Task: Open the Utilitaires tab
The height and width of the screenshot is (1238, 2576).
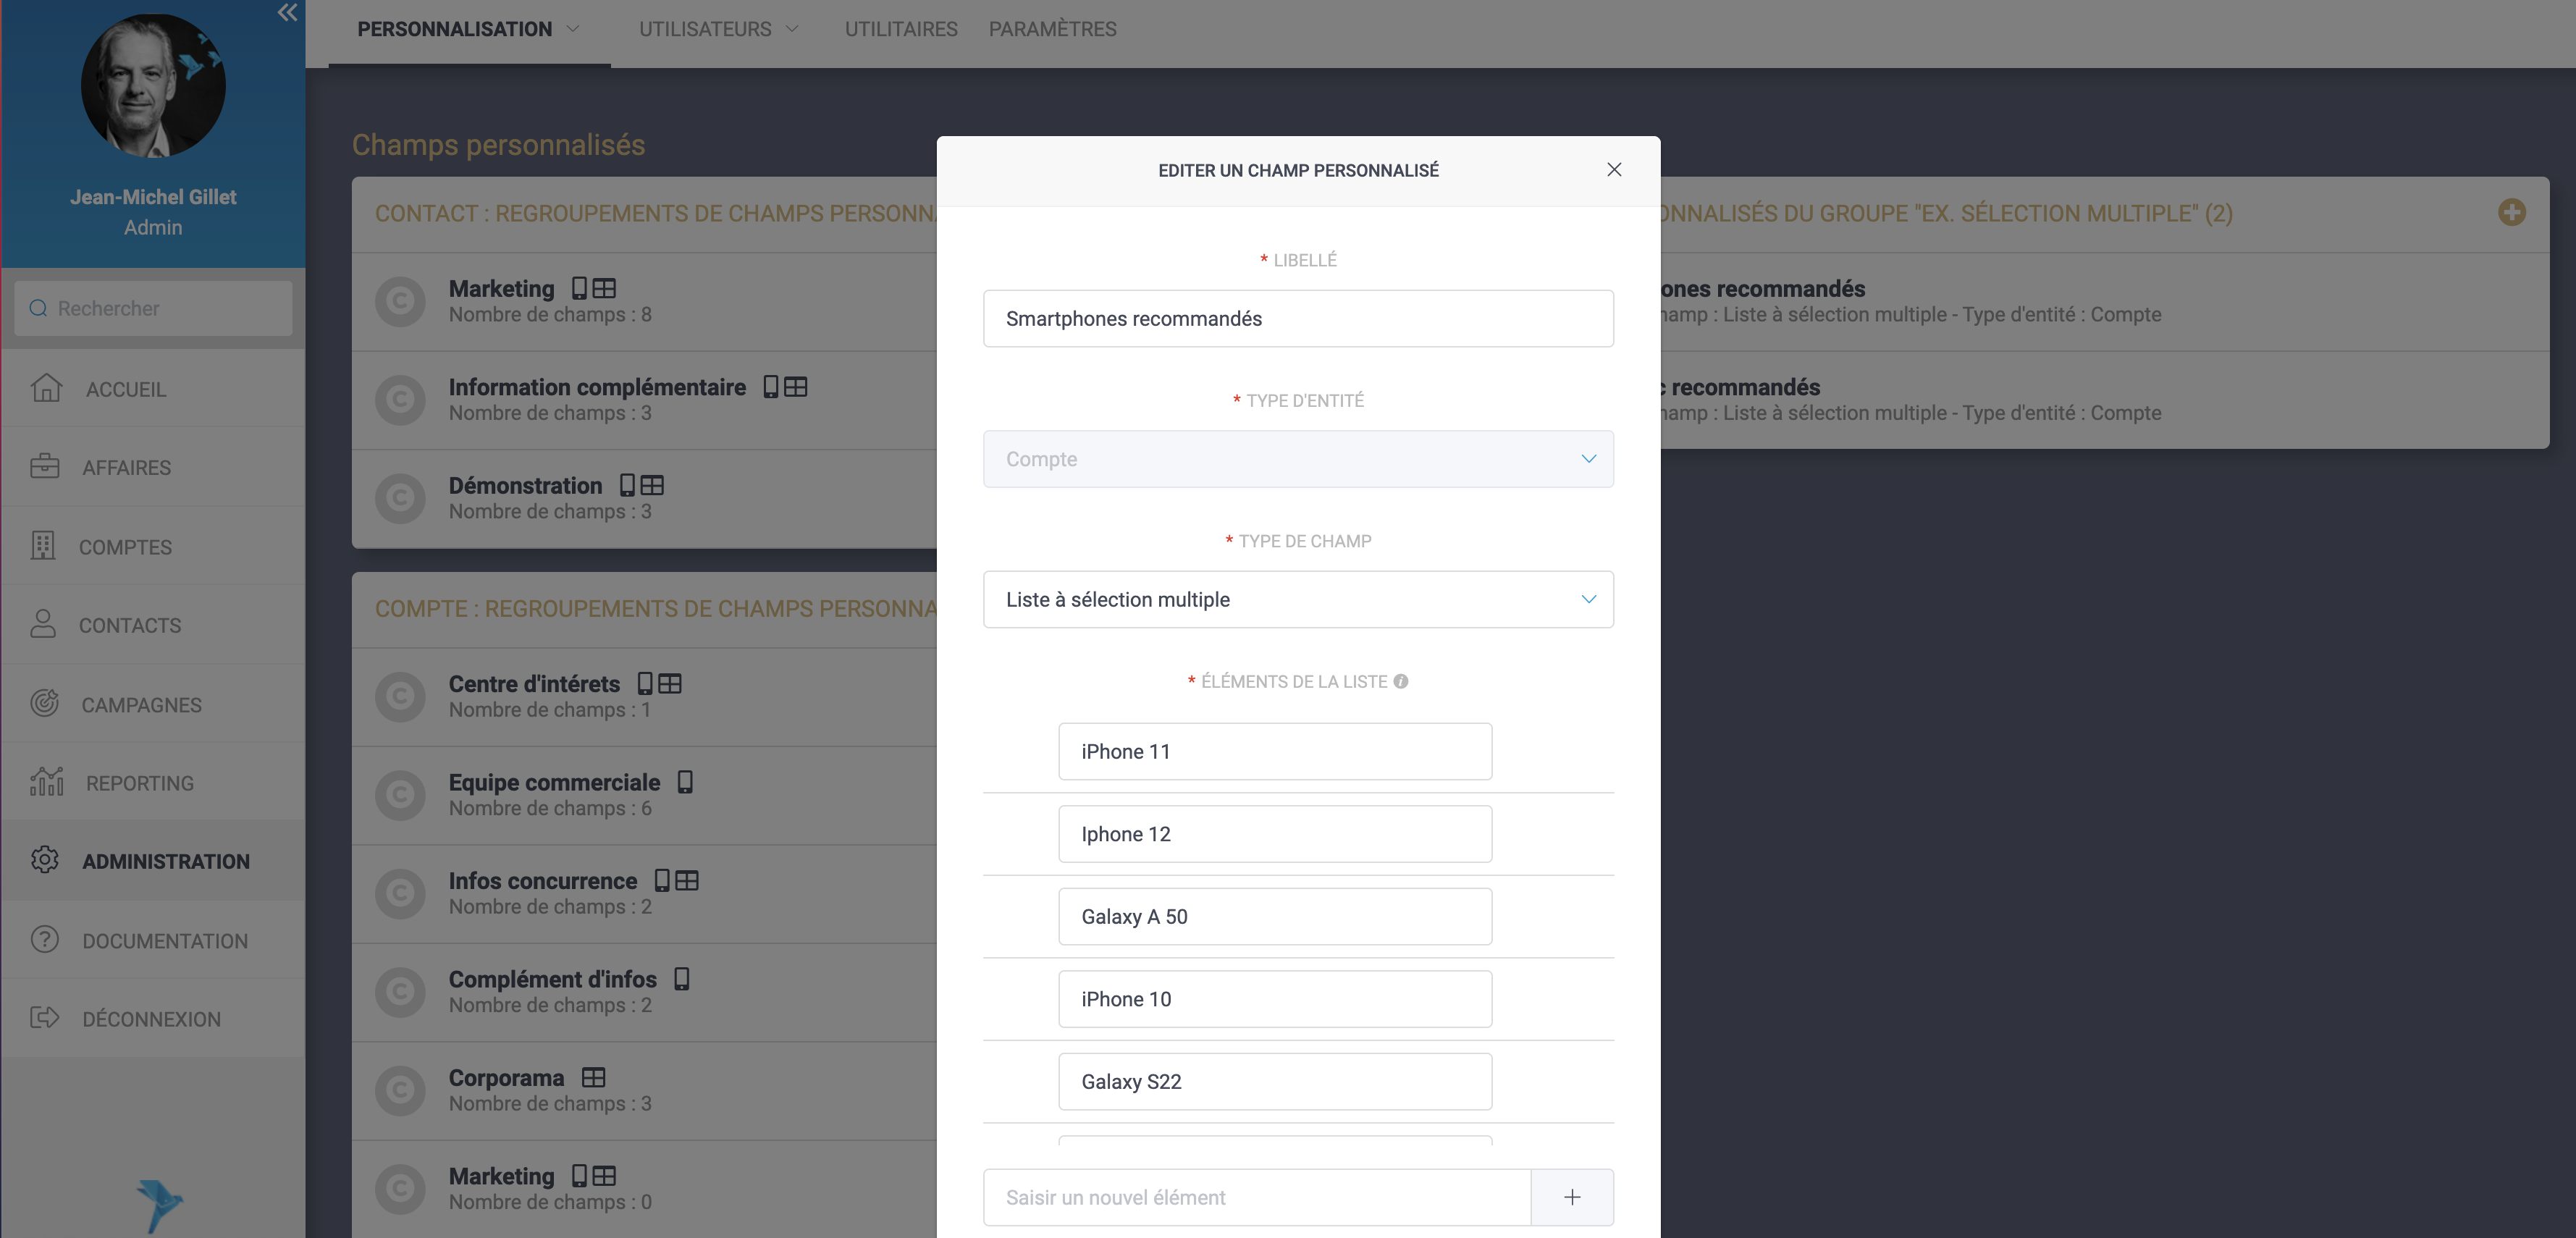Action: (900, 29)
